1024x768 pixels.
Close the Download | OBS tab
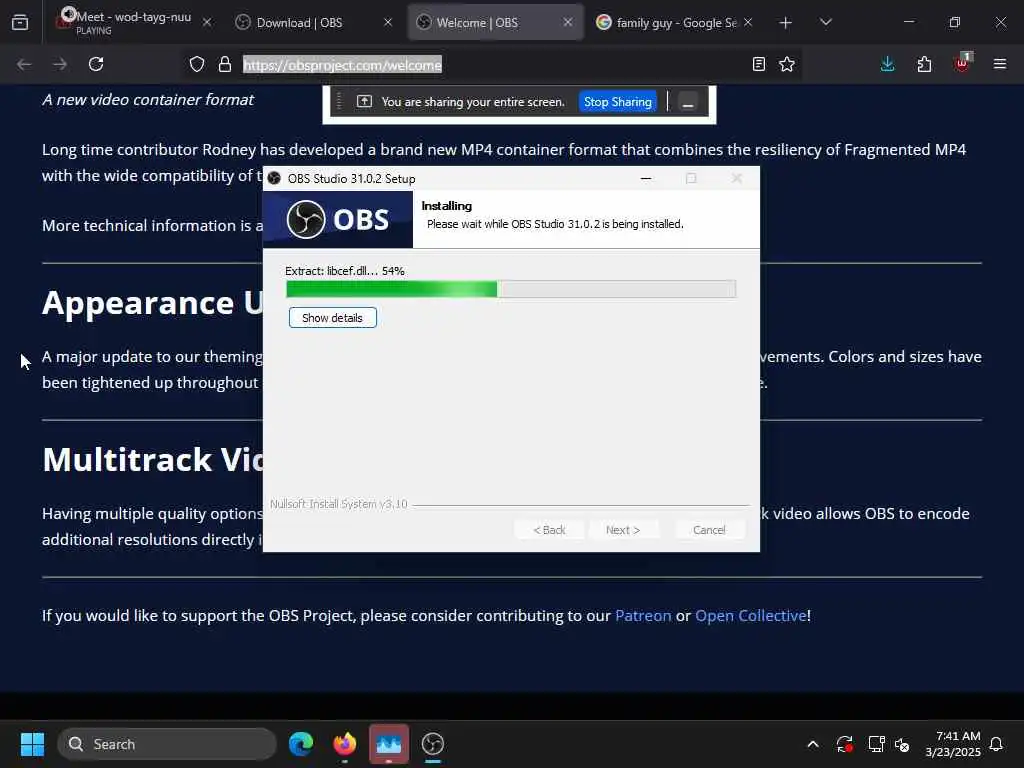click(x=388, y=22)
